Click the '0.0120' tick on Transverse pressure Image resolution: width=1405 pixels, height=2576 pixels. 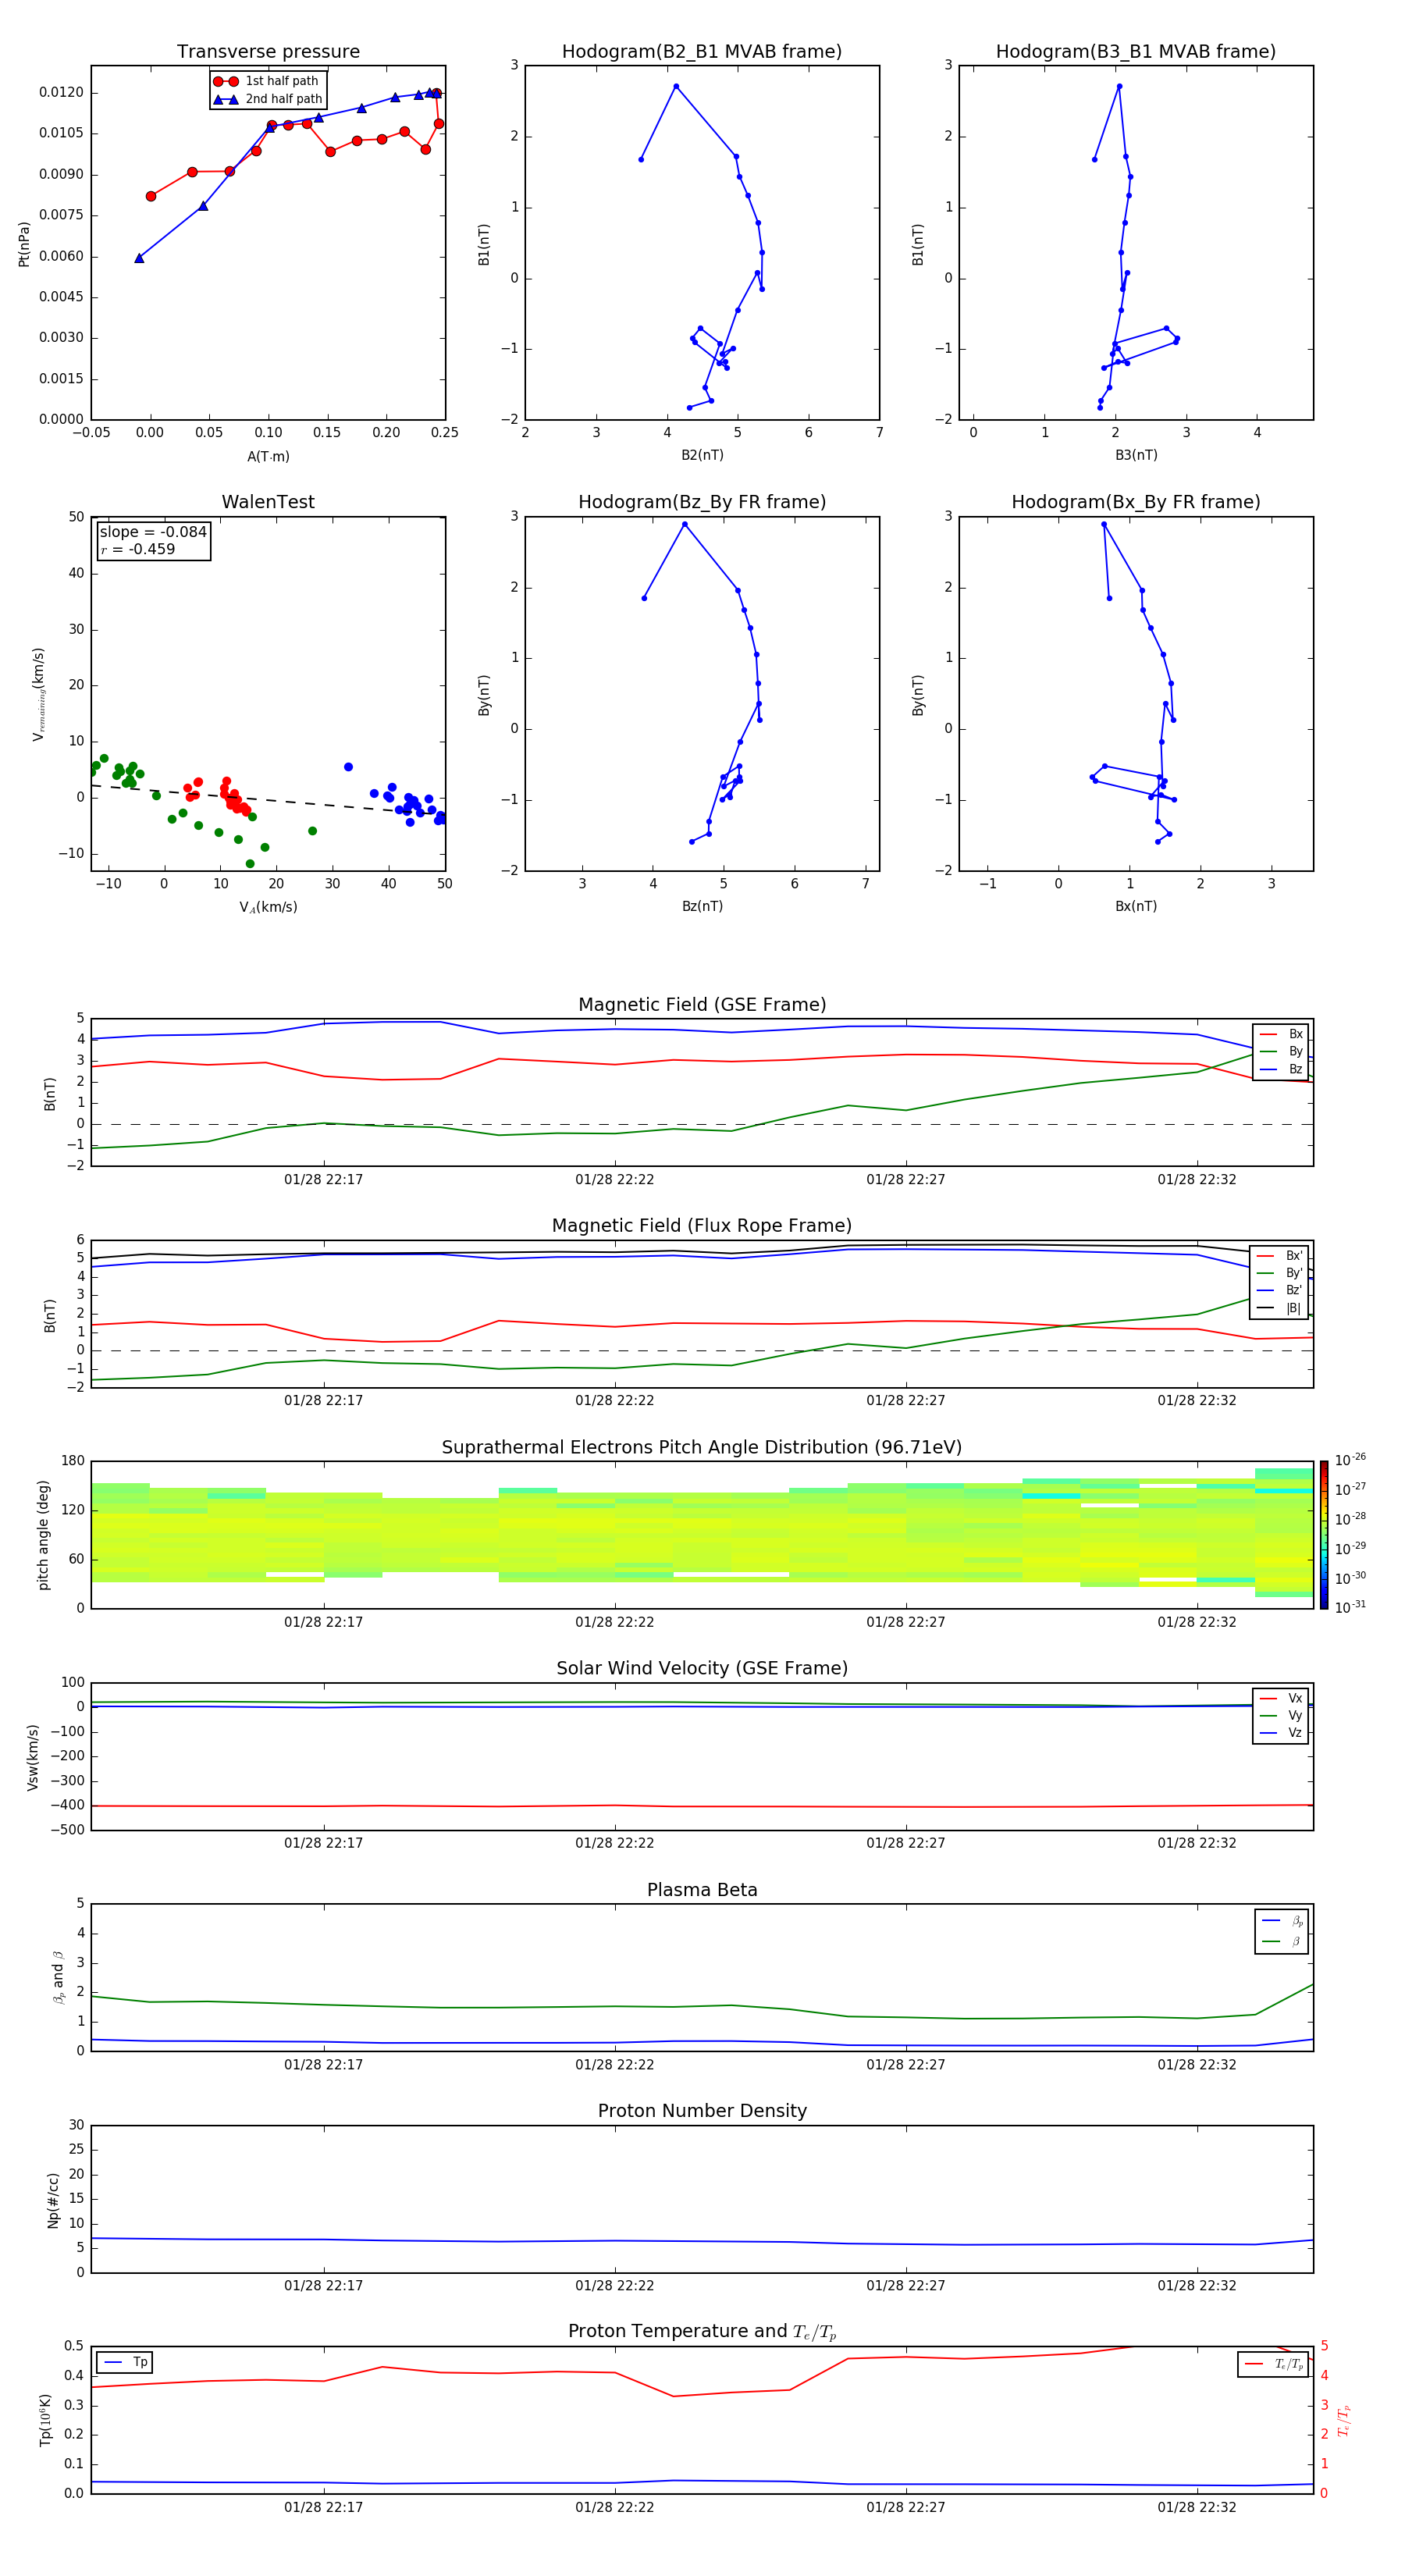61,92
